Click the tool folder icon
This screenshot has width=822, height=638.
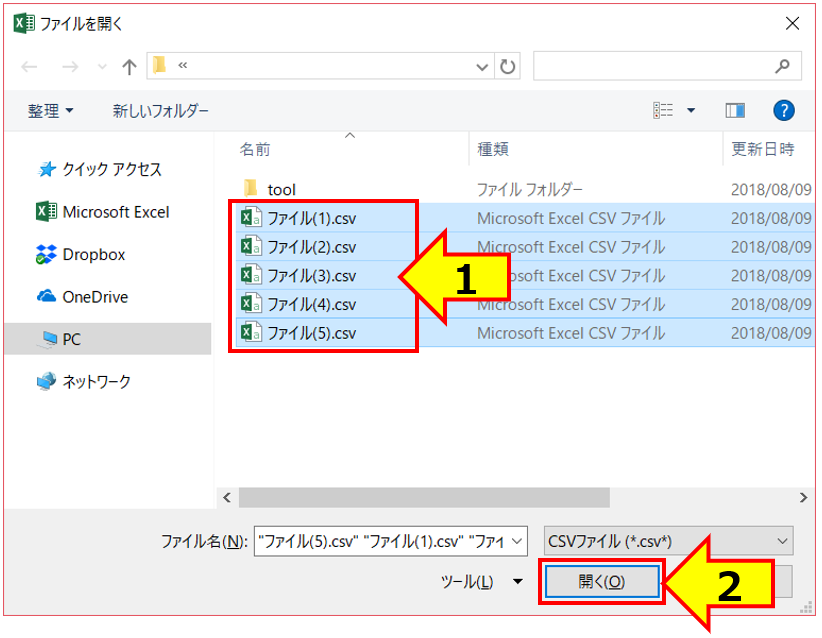pos(251,188)
